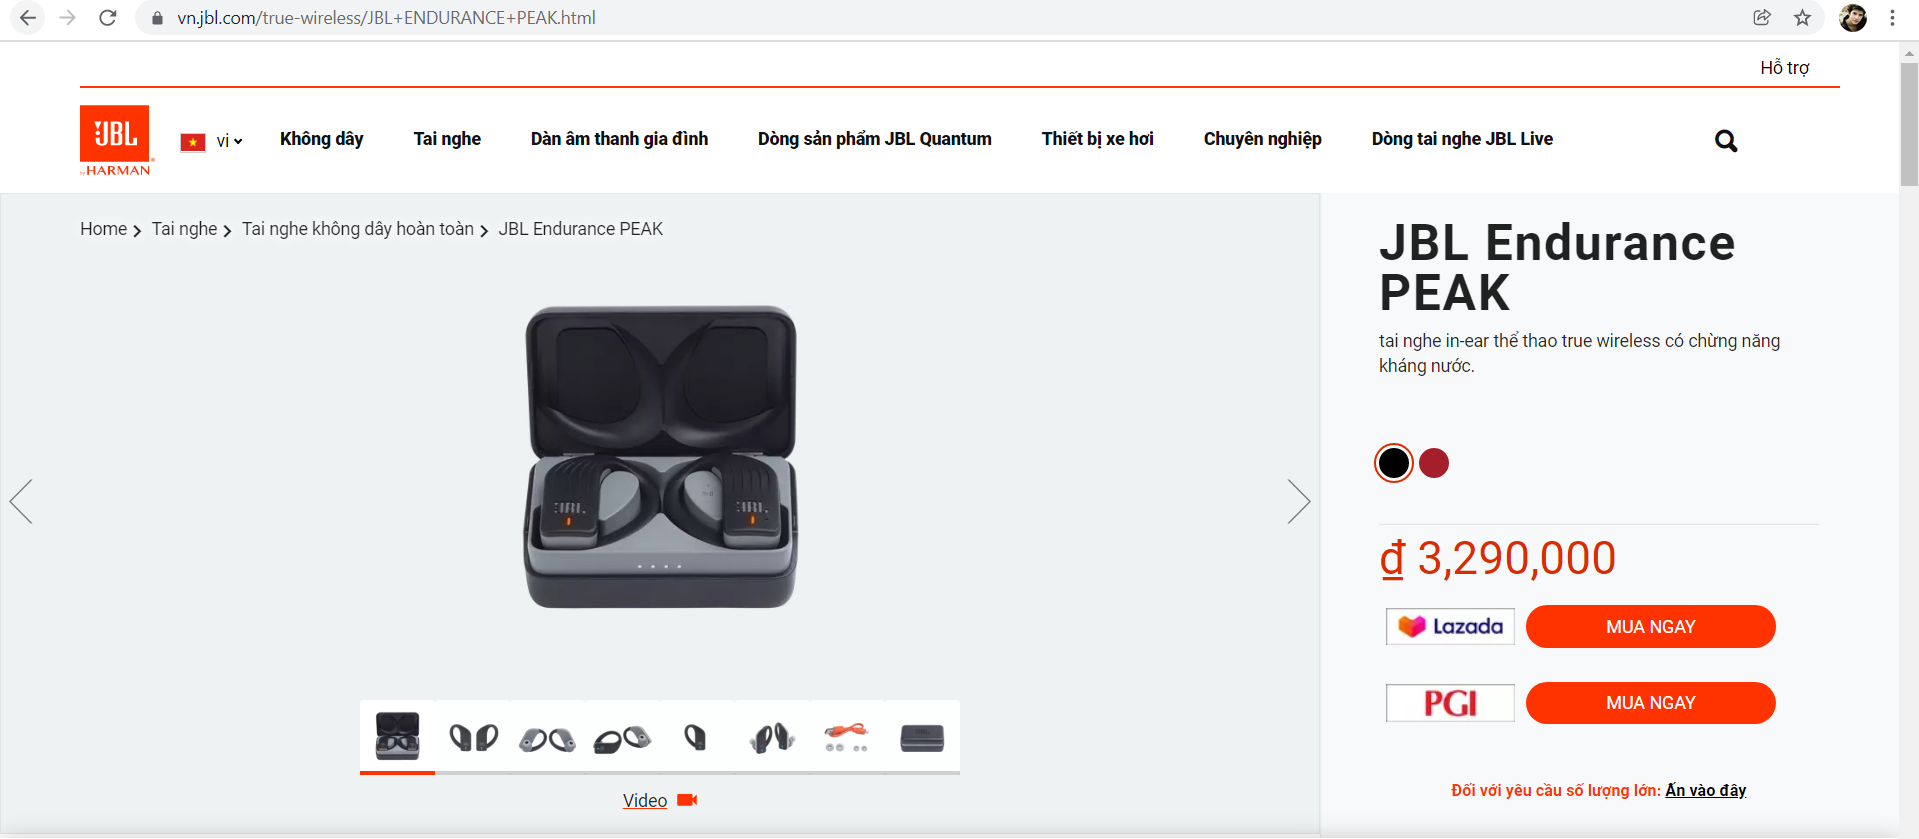Viewport: 1919px width, 839px height.
Task: Open the site search magnifier icon
Action: (1725, 141)
